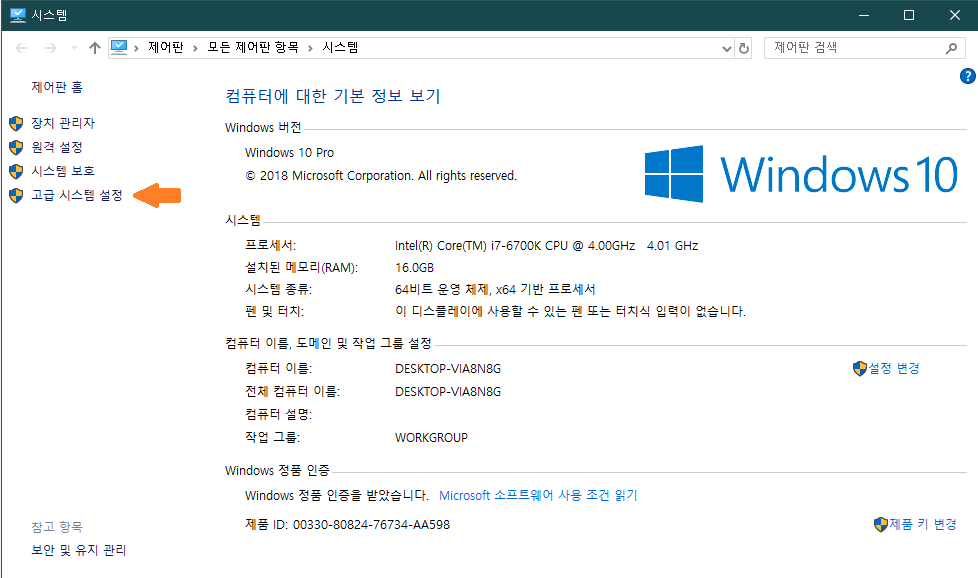
Task: Select the computer name DESKTOP-VIA8N8G after 컴퓨터 이름
Action: (448, 368)
